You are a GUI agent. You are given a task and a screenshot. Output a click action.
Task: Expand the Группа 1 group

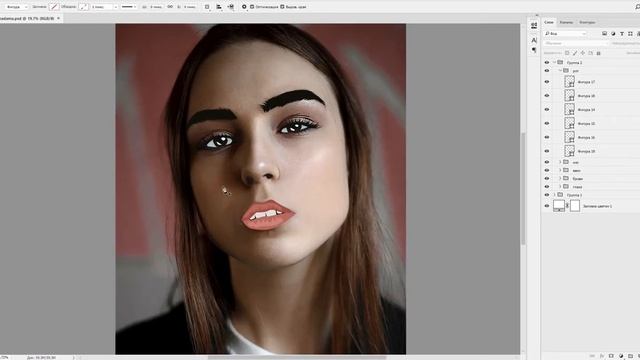[x=555, y=195]
